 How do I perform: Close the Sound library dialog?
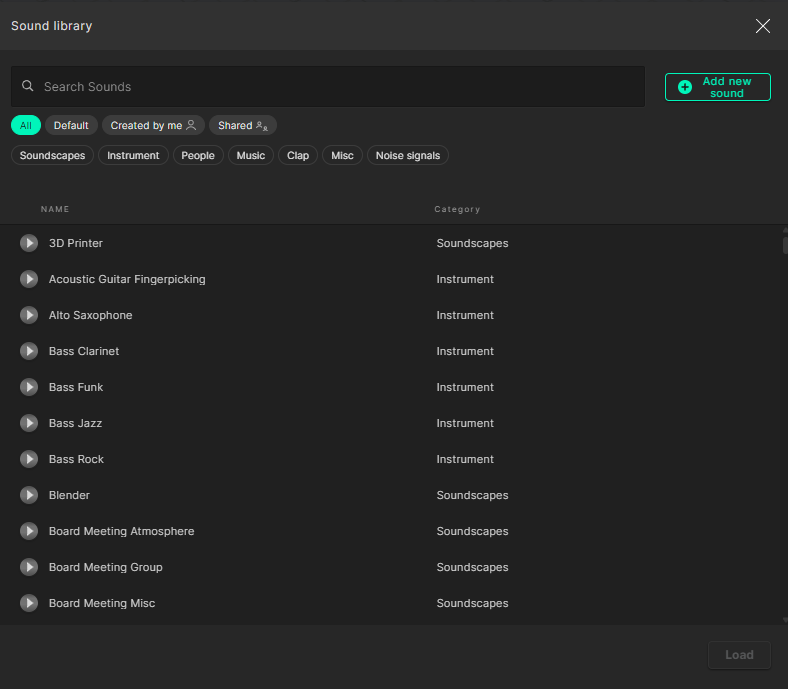(763, 26)
